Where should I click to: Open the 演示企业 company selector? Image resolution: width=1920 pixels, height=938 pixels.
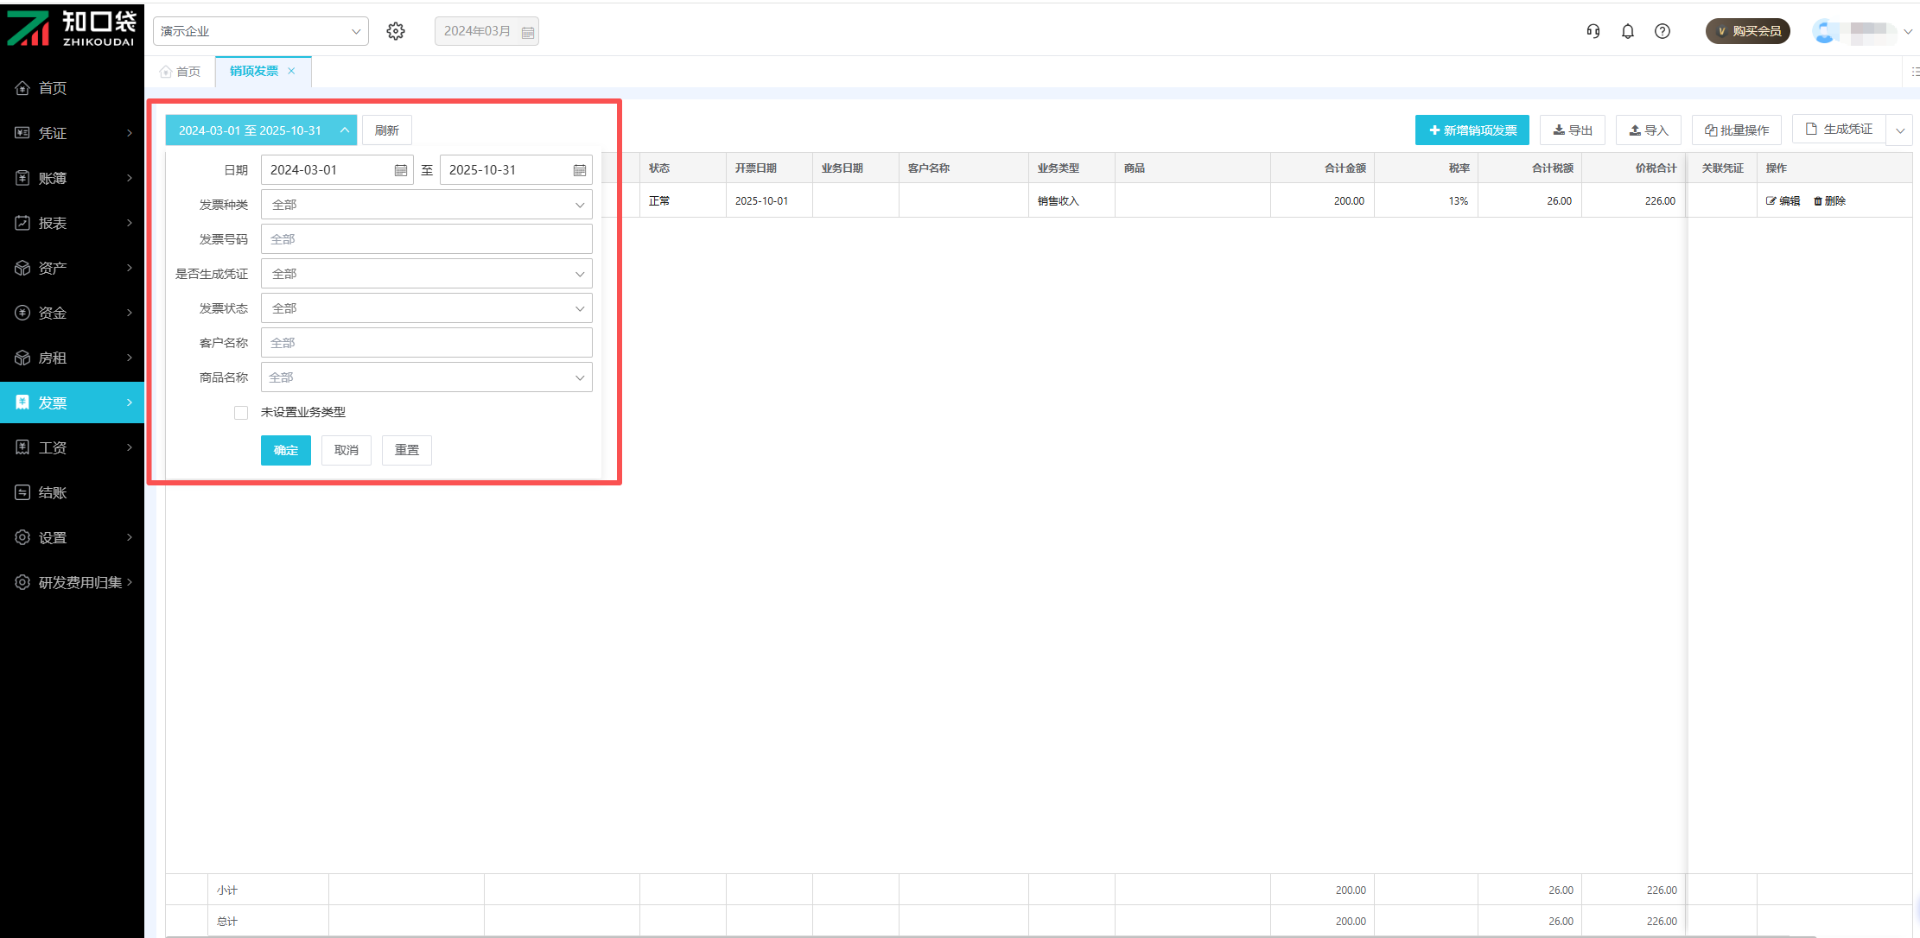(x=260, y=31)
